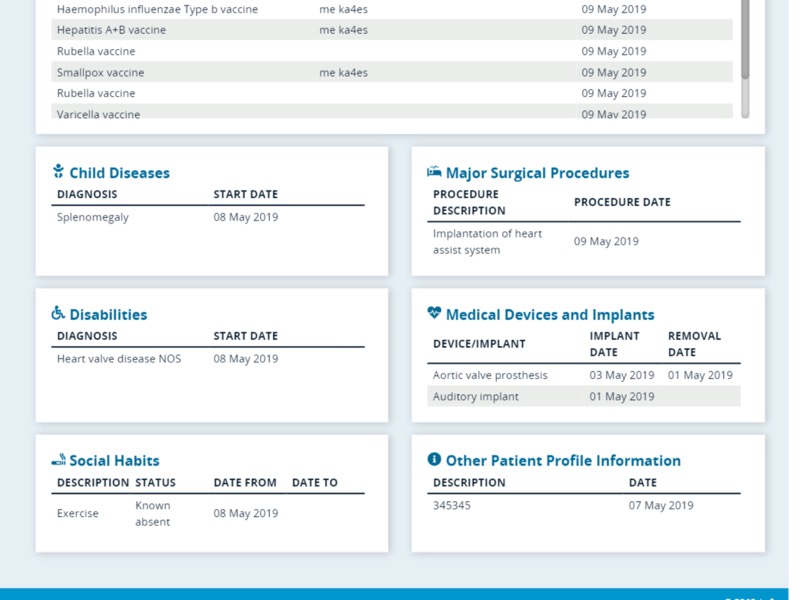Click DESCRIPTION header in Other Patient Profile
The width and height of the screenshot is (800, 600).
click(469, 483)
